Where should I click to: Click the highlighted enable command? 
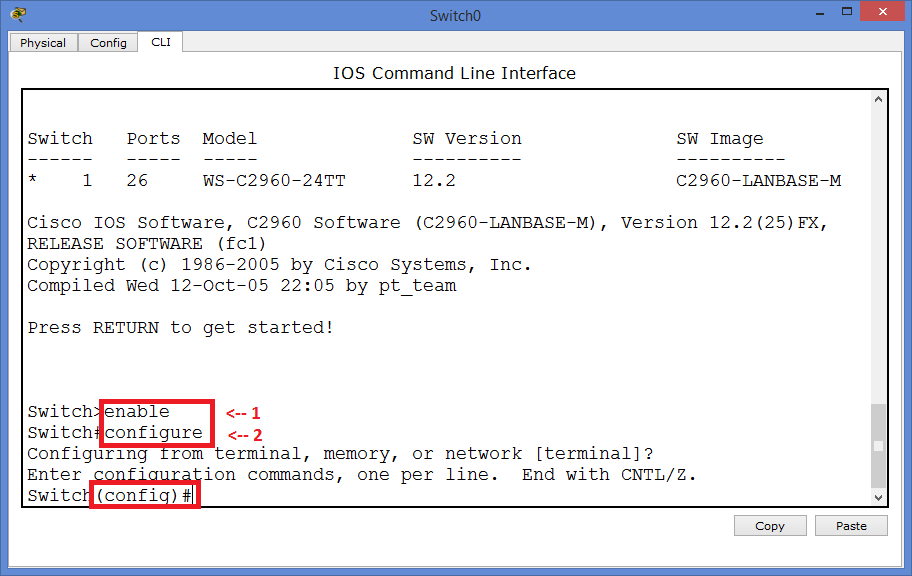[x=137, y=411]
